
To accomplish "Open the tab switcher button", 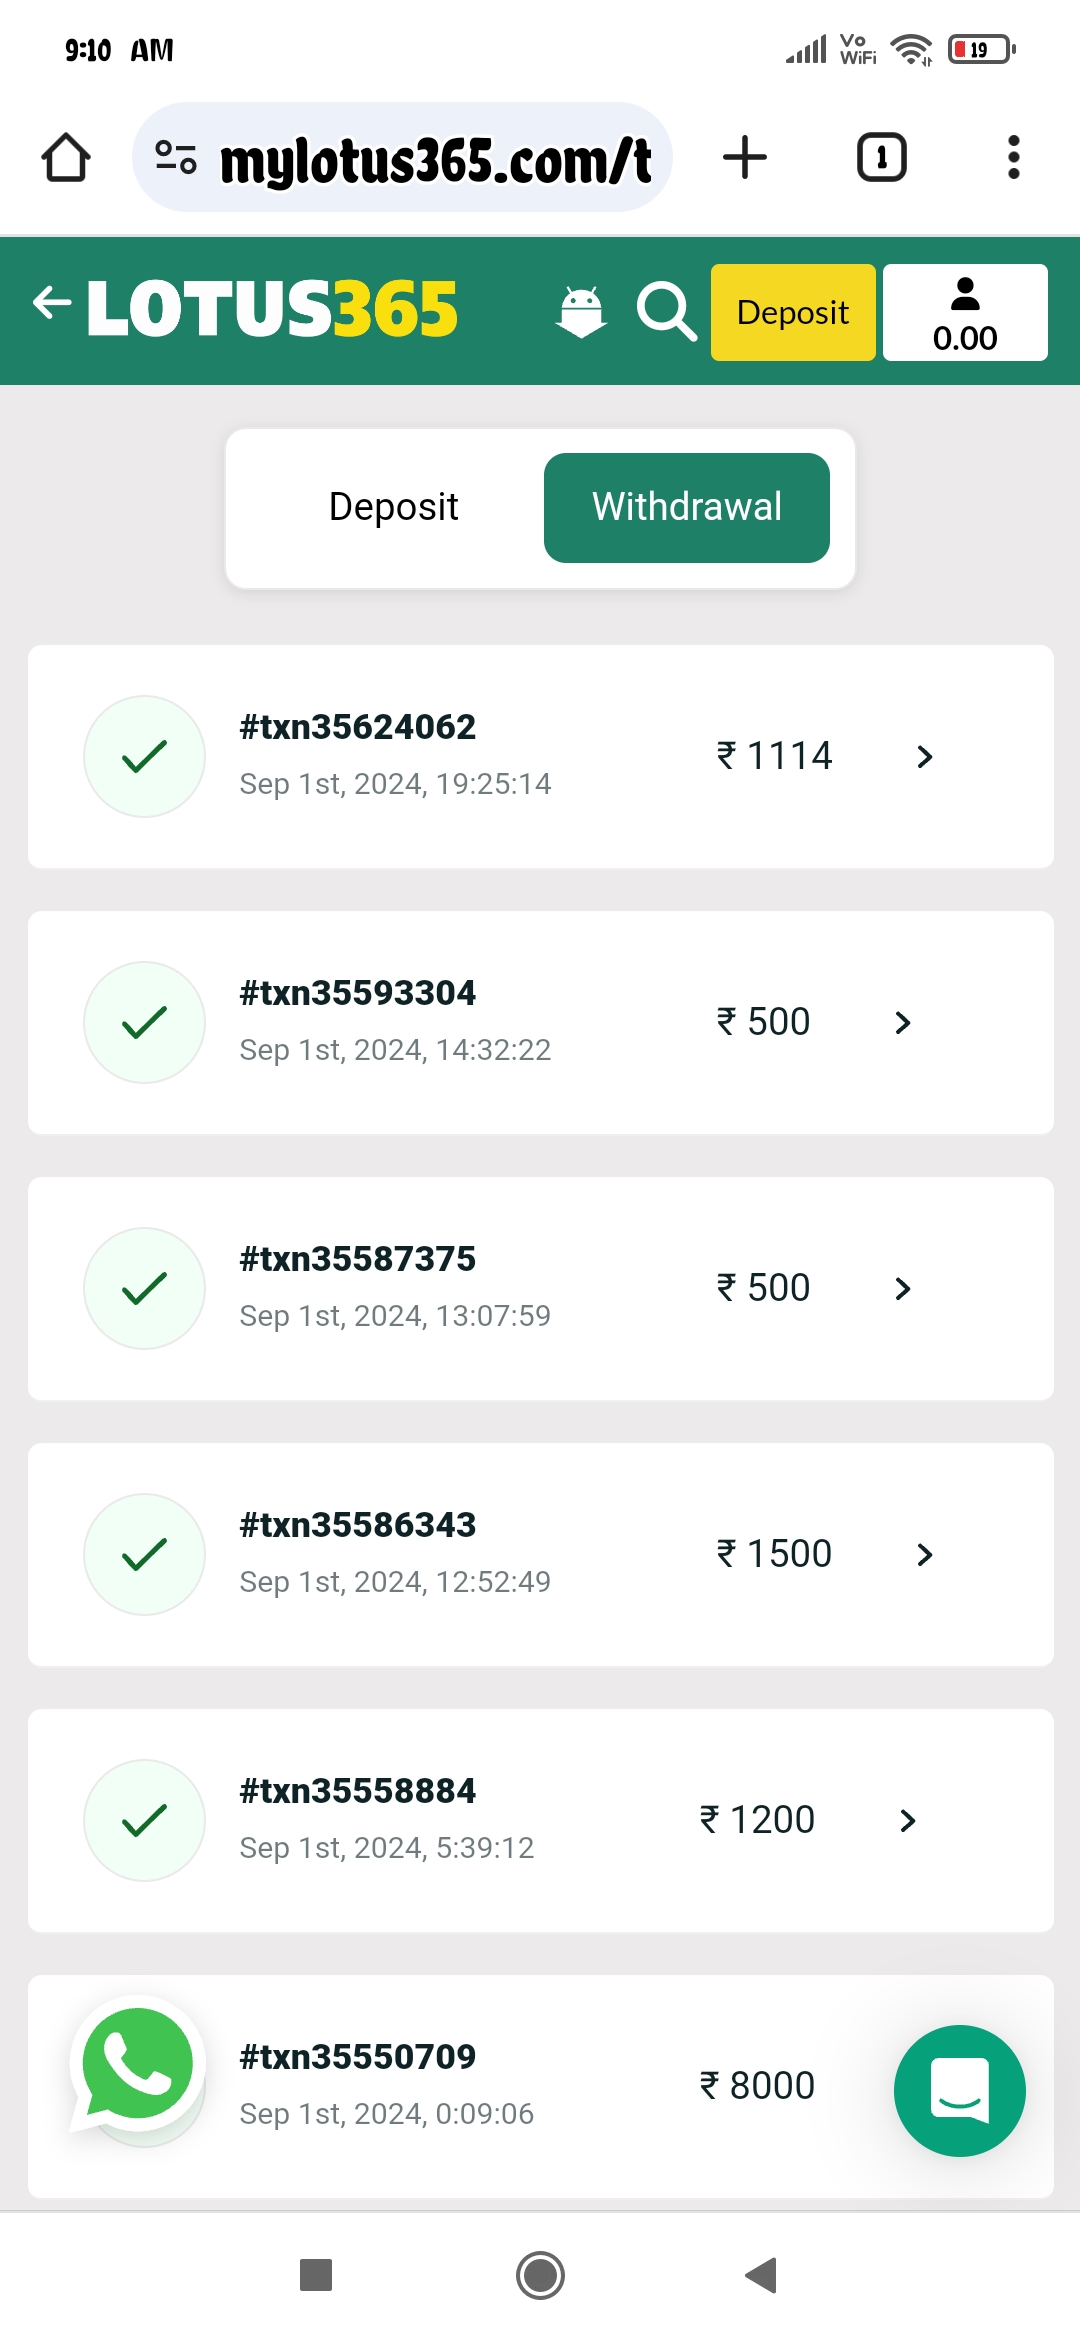I will 881,158.
